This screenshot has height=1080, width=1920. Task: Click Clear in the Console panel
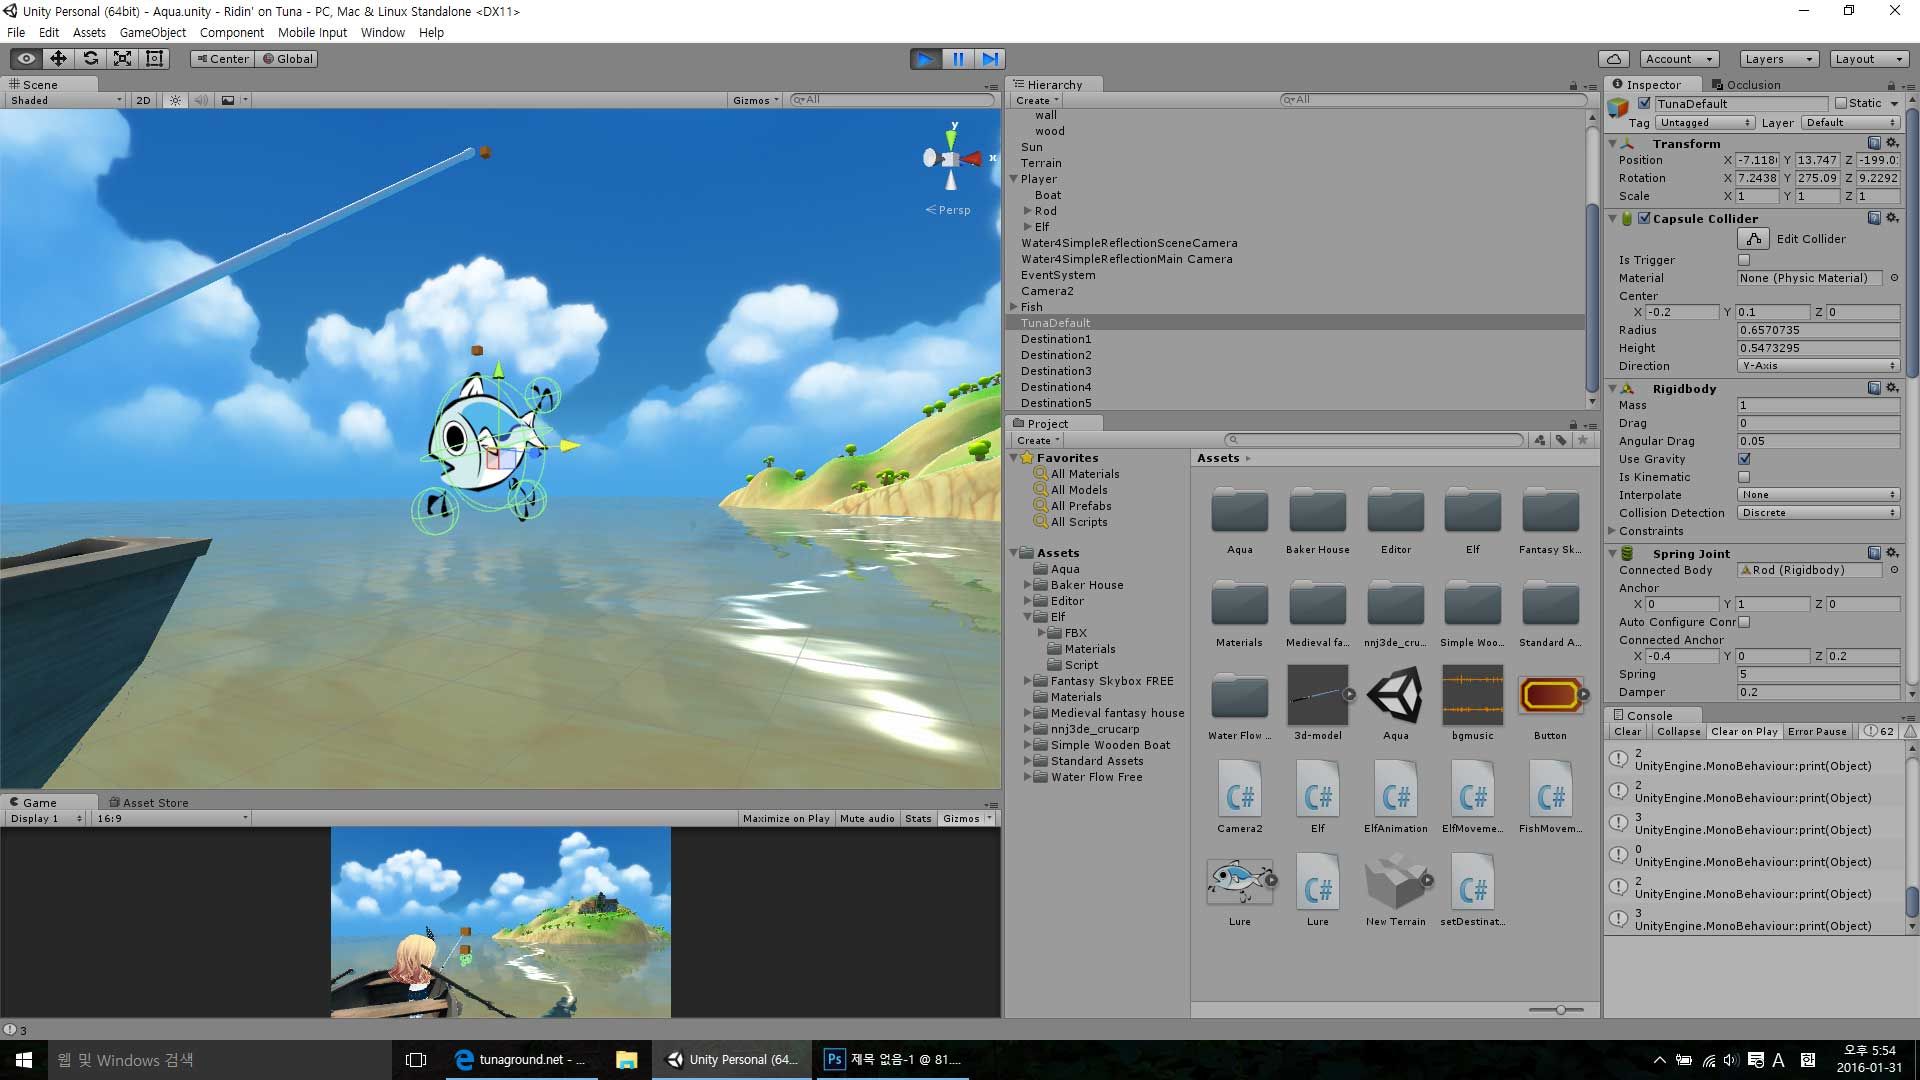(1627, 732)
